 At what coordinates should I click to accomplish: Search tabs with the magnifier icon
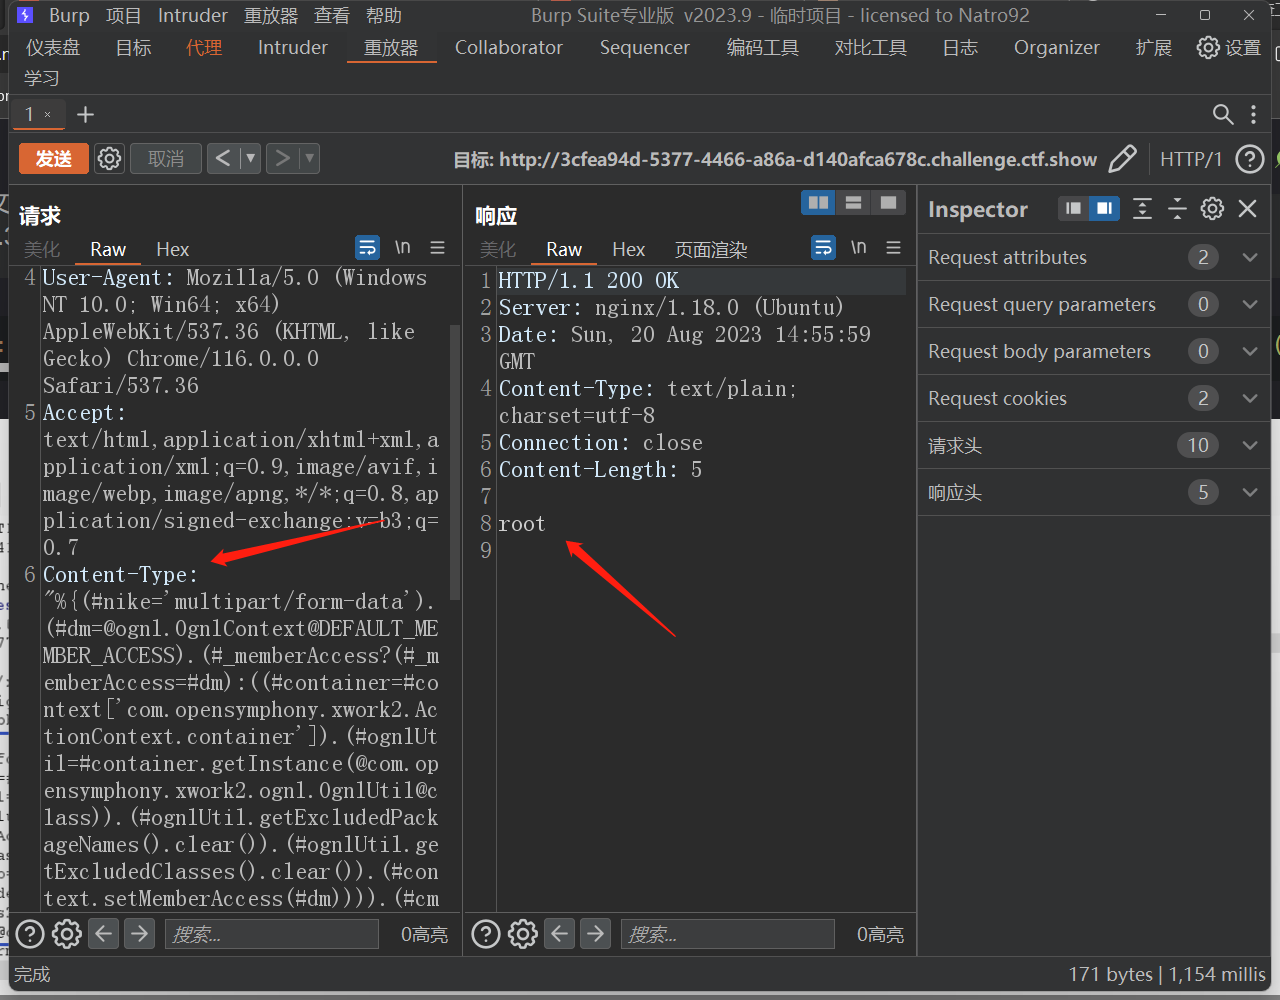1223,115
